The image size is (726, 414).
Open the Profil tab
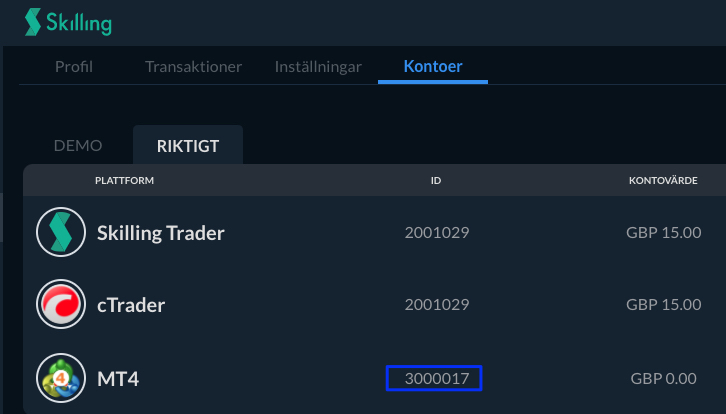[x=74, y=67]
